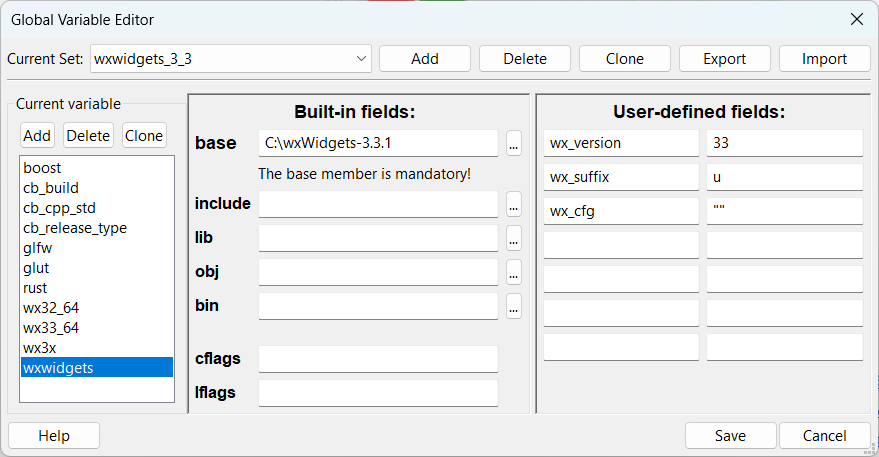Click the Delete set button

coord(525,59)
